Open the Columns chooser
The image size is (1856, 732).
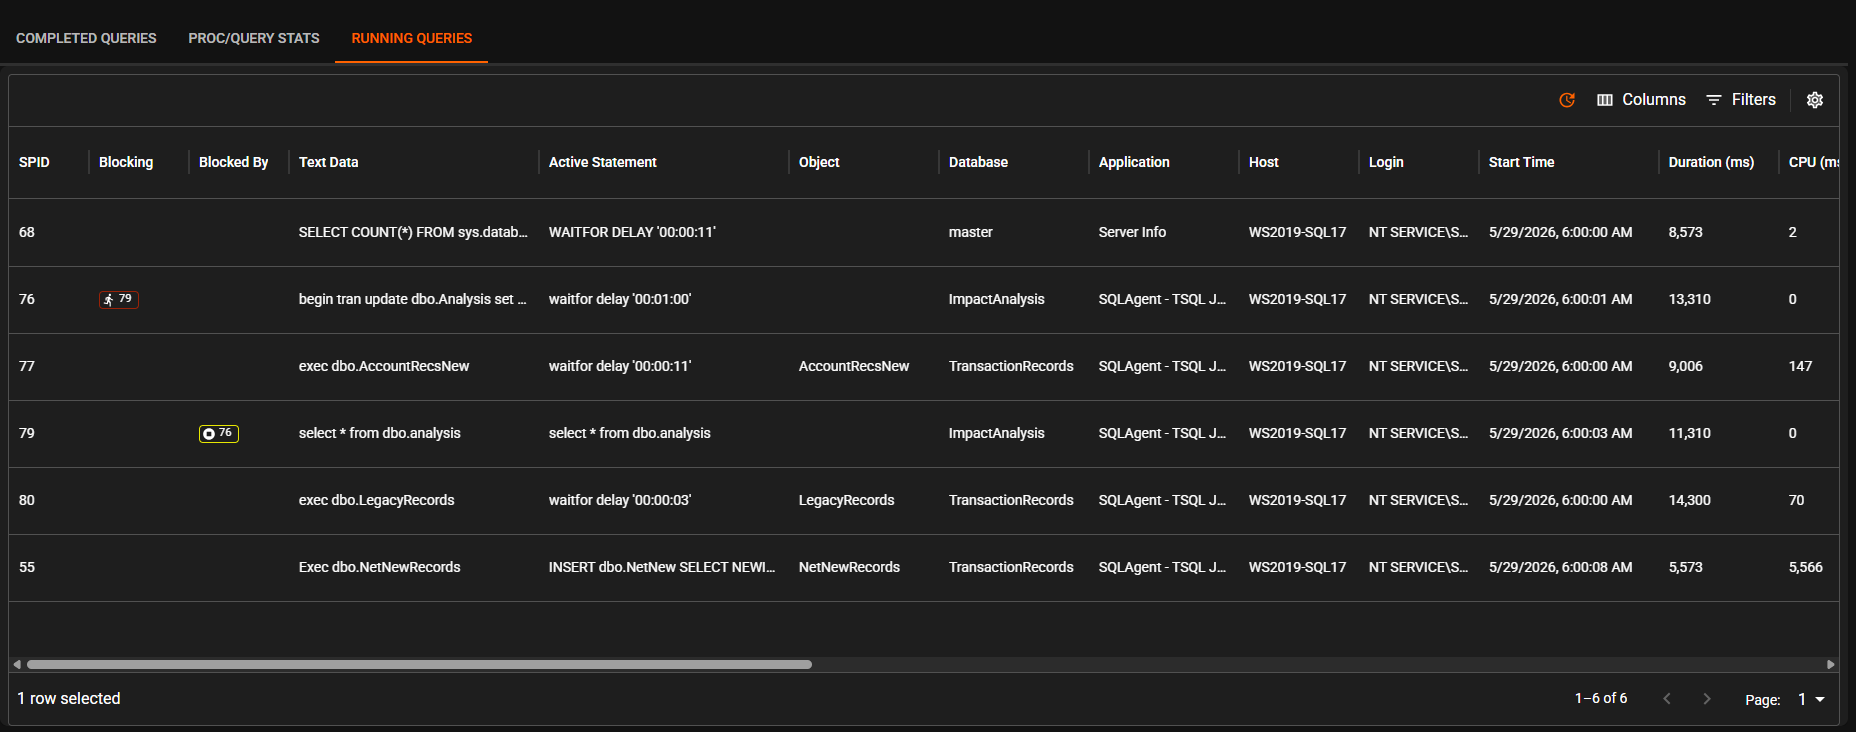(1641, 100)
